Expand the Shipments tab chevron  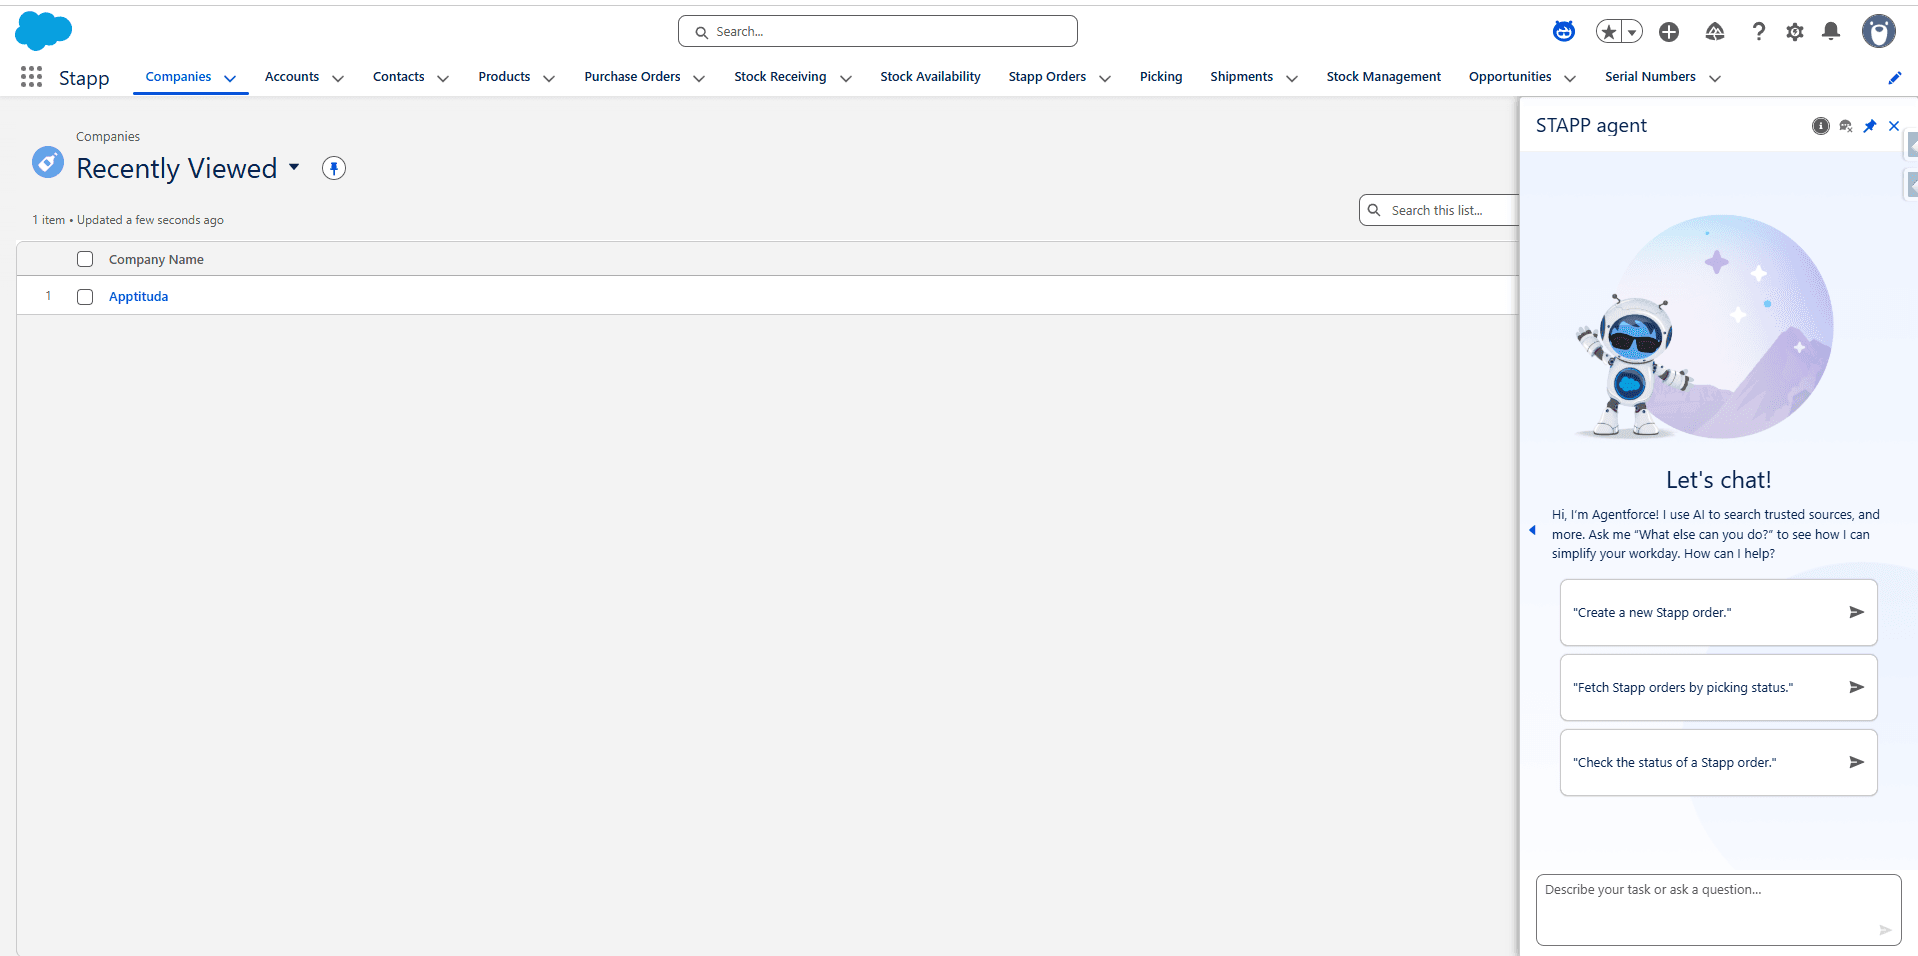pyautogui.click(x=1292, y=78)
